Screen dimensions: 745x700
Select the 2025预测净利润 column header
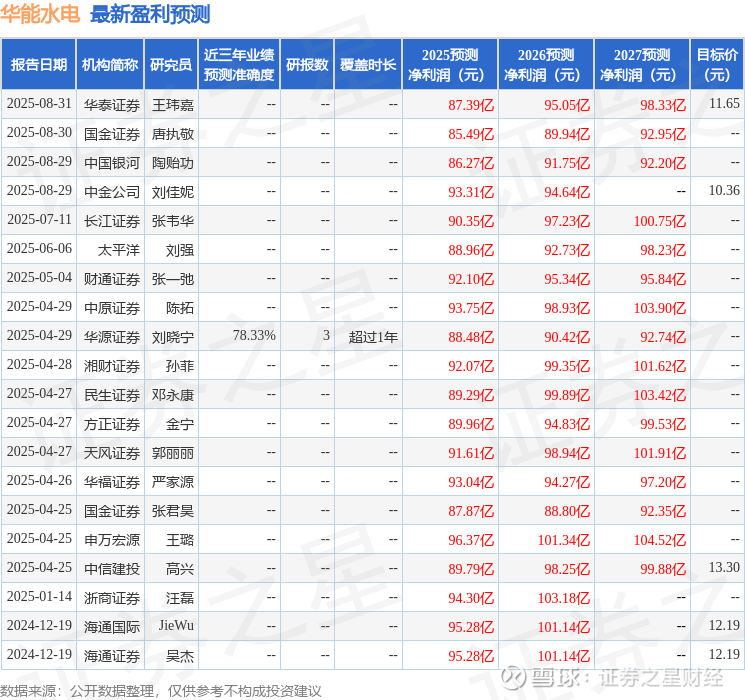[x=450, y=65]
